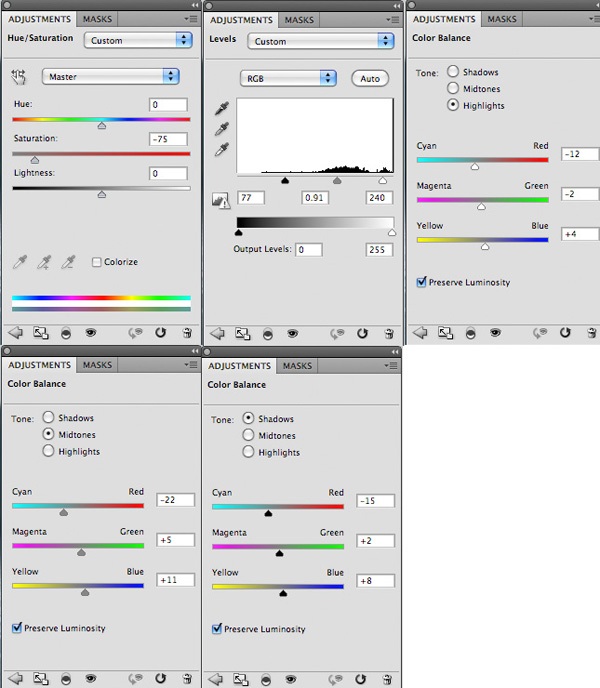Switch to Masks tab in Midtones Color Balance panel

pos(97,365)
